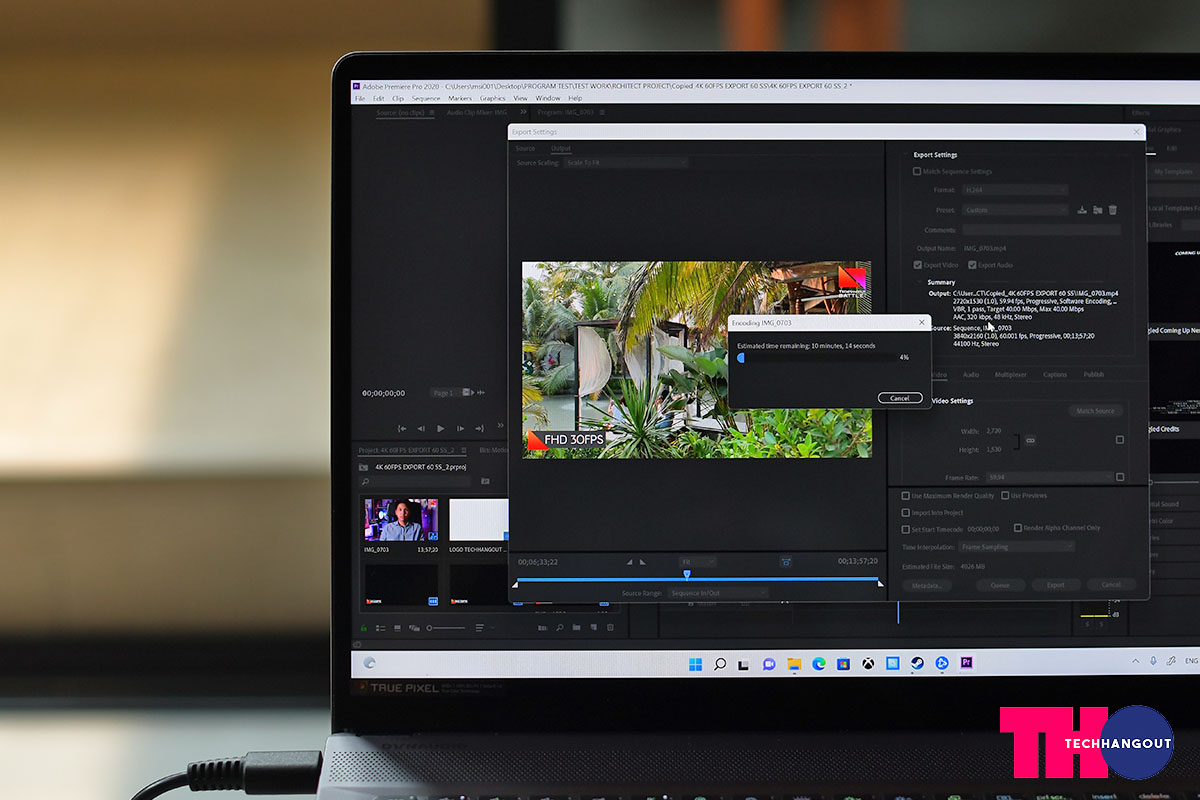
Task: Enable Use Previews checkbox
Action: pos(1004,496)
